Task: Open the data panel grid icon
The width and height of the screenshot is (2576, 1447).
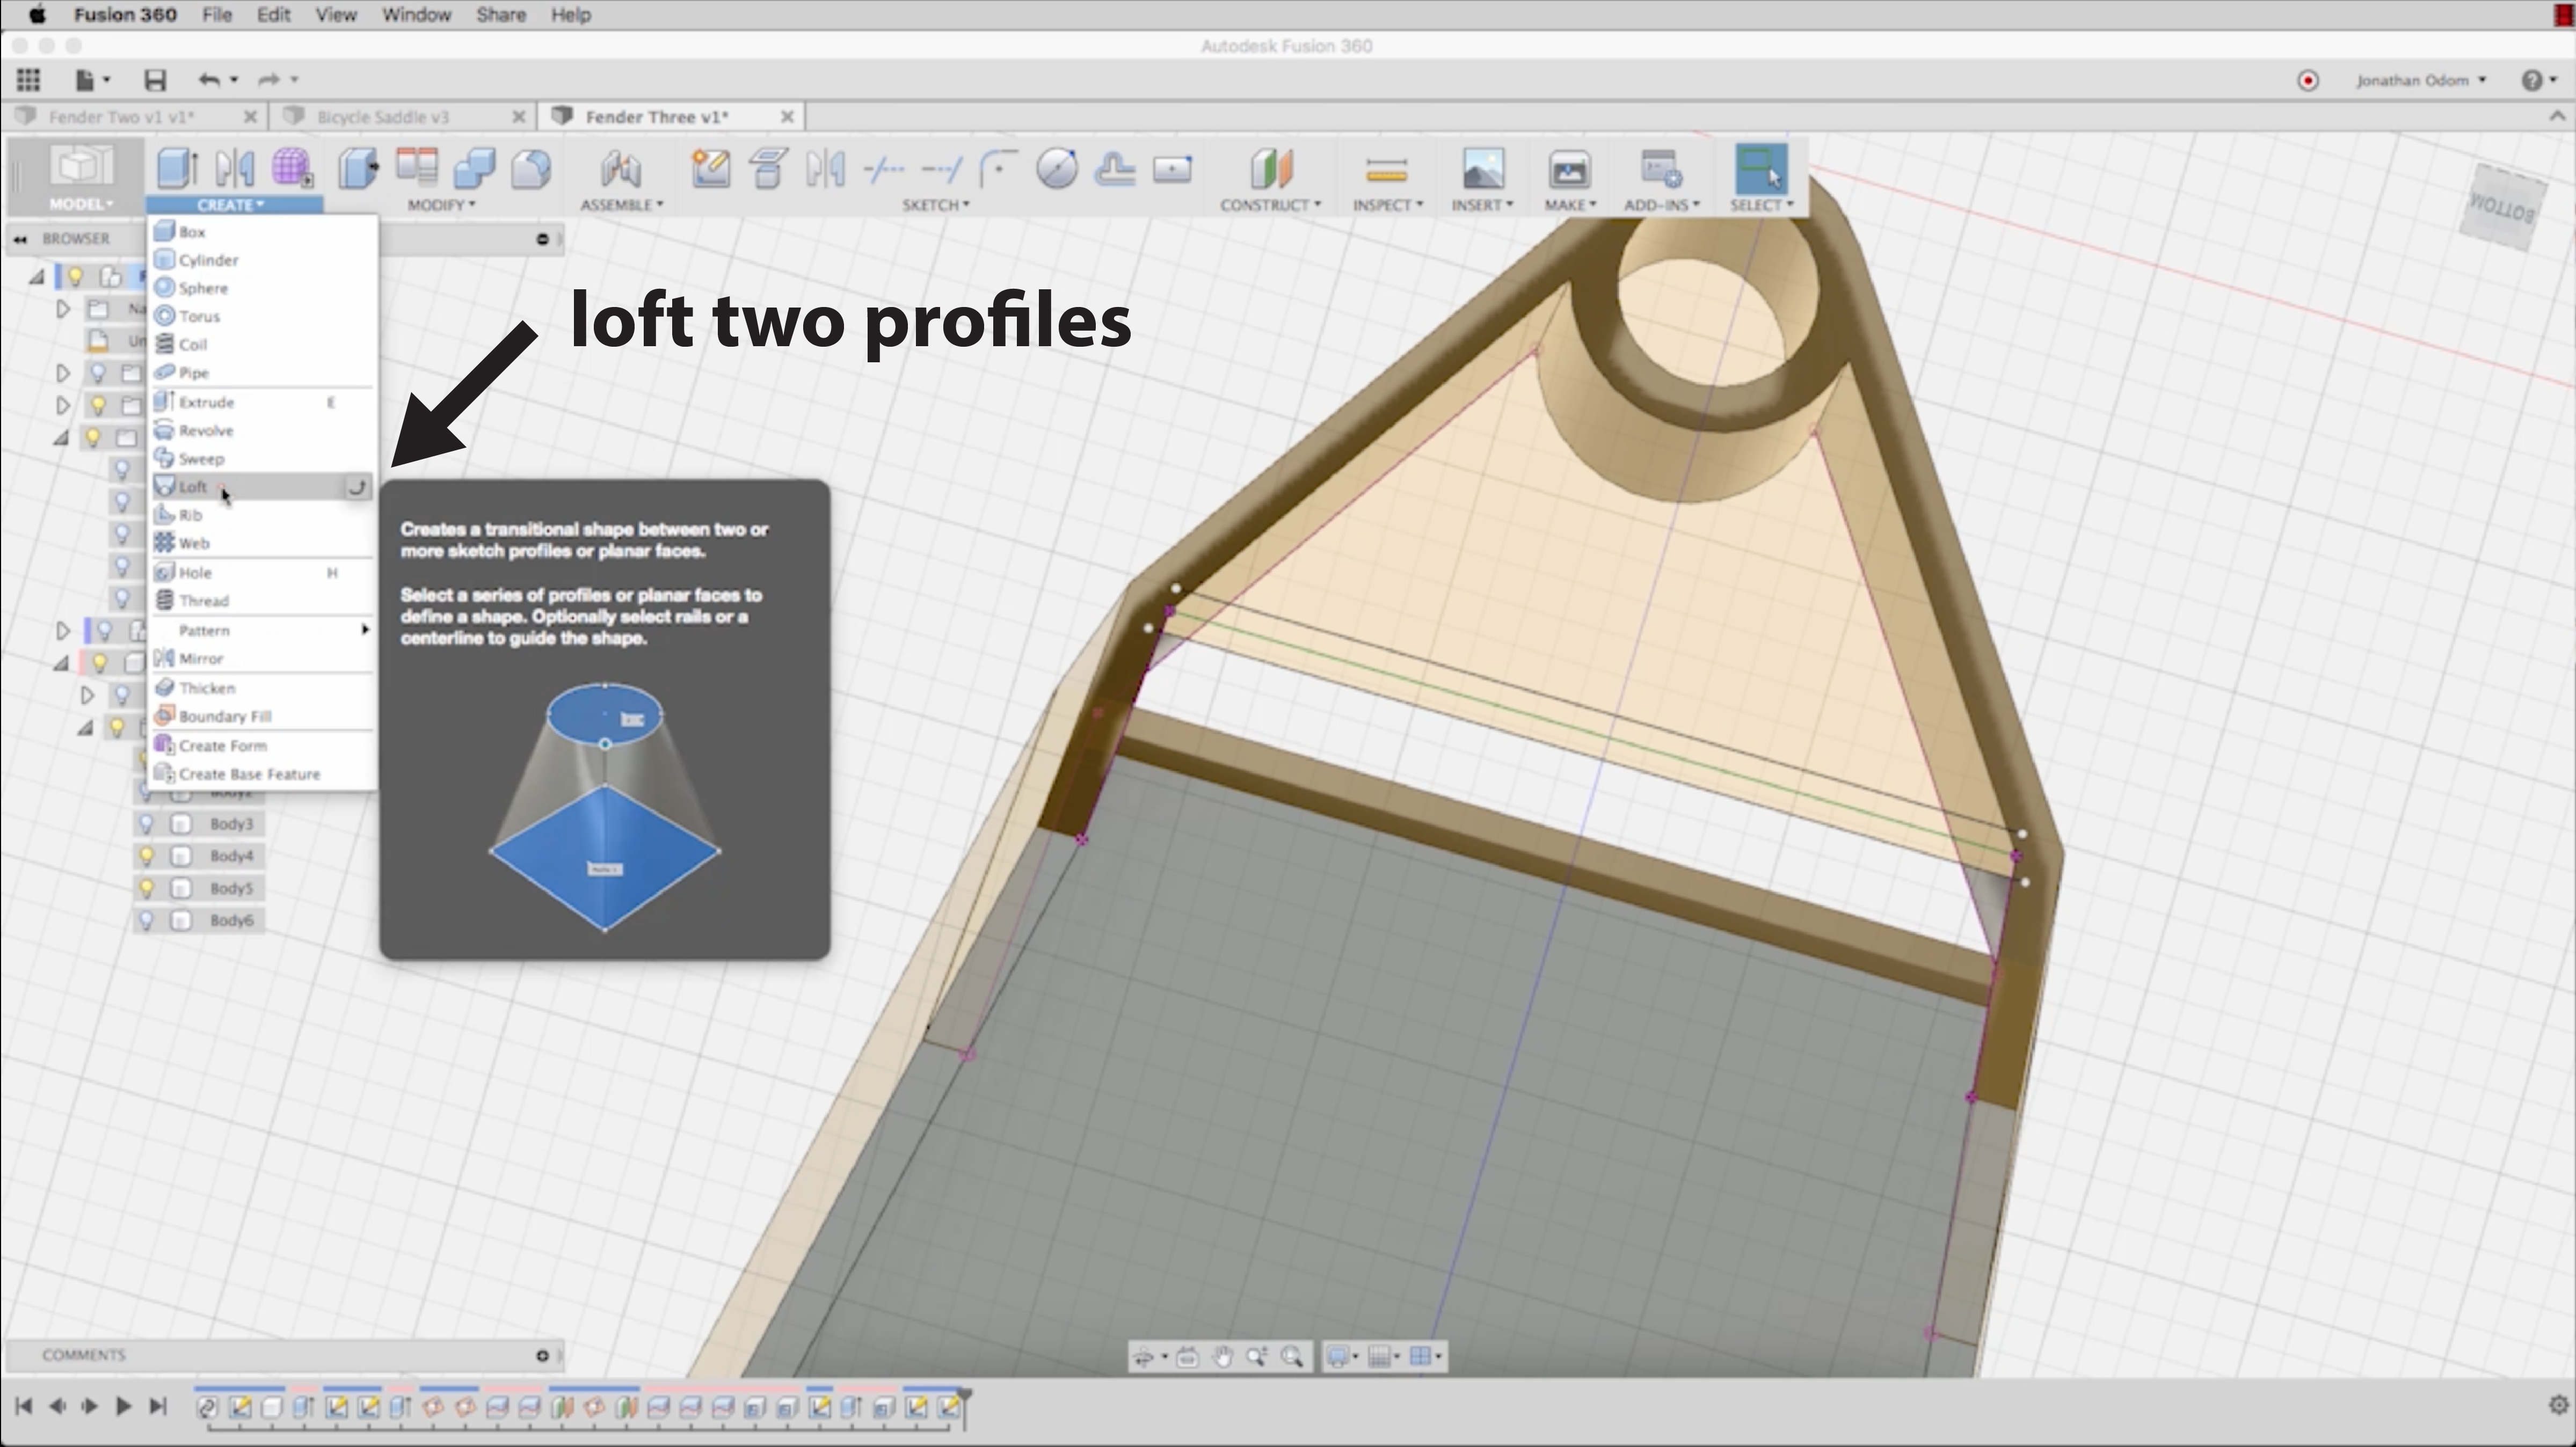Action: (28, 80)
